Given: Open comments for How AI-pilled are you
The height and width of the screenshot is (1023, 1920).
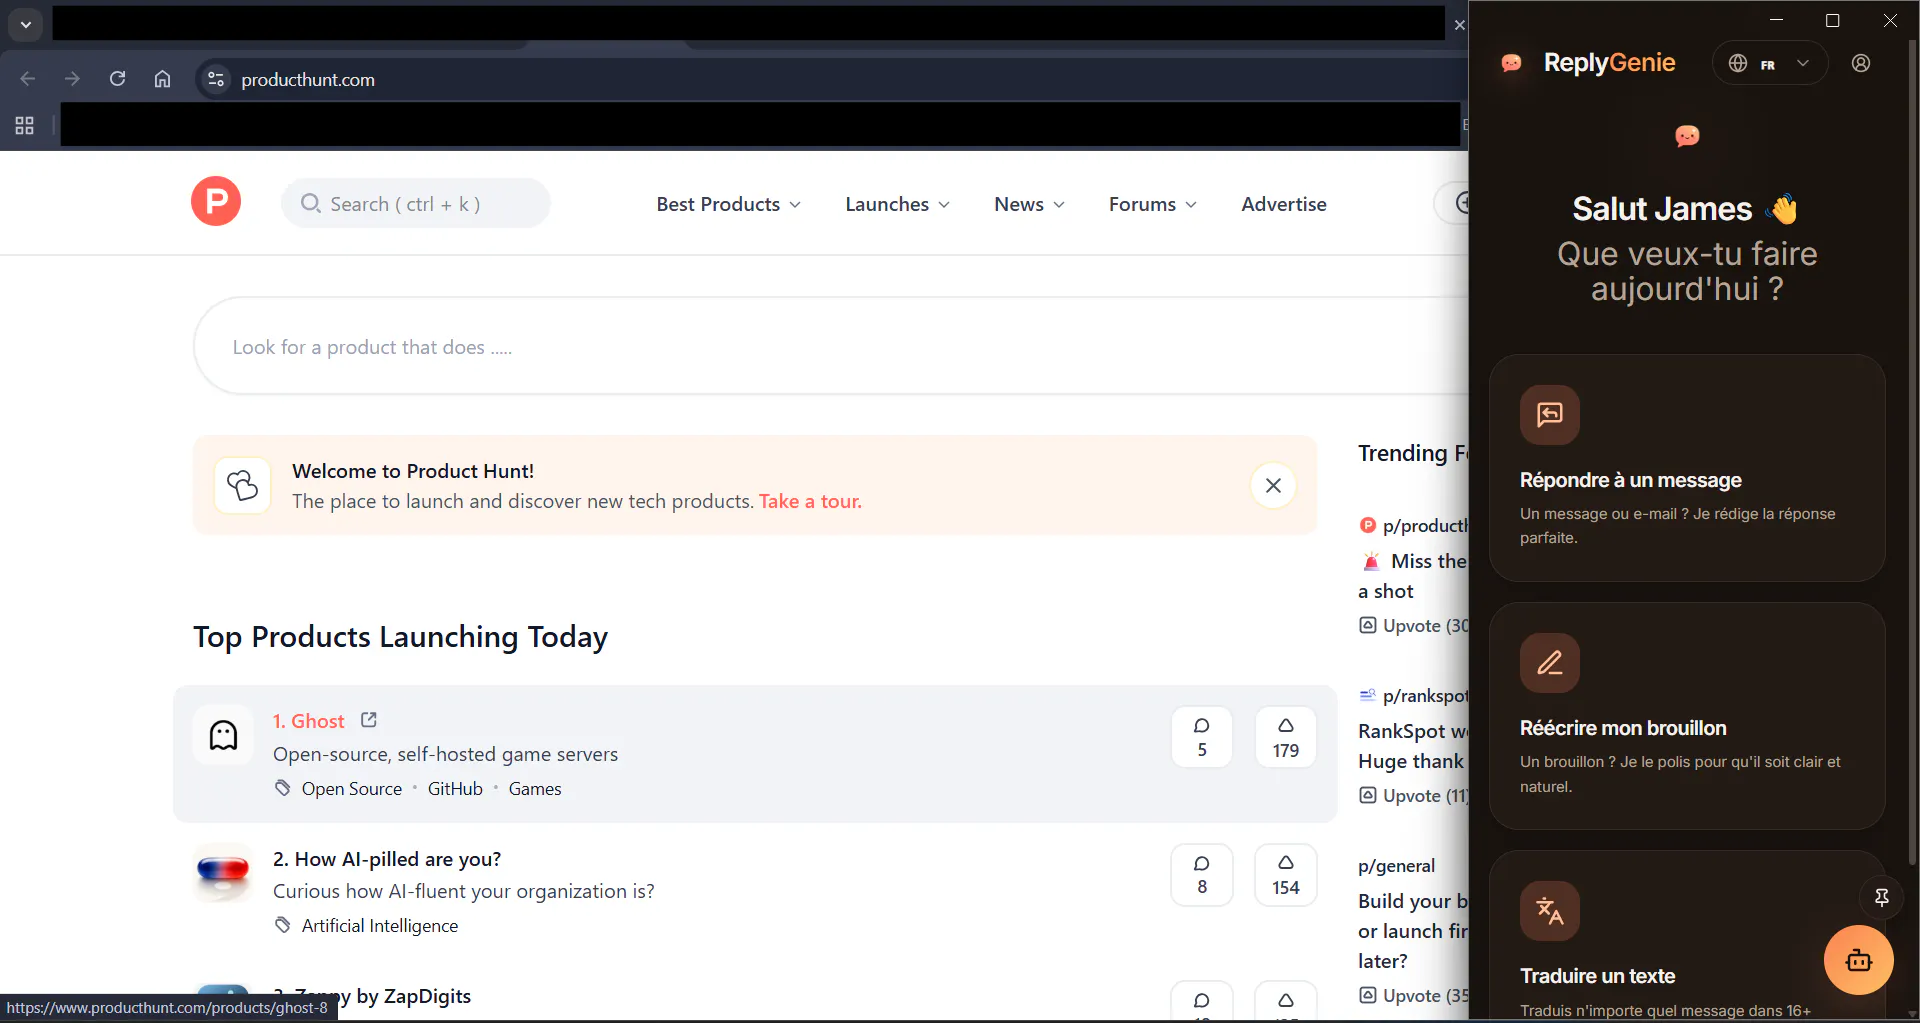Looking at the screenshot, I should pos(1202,875).
